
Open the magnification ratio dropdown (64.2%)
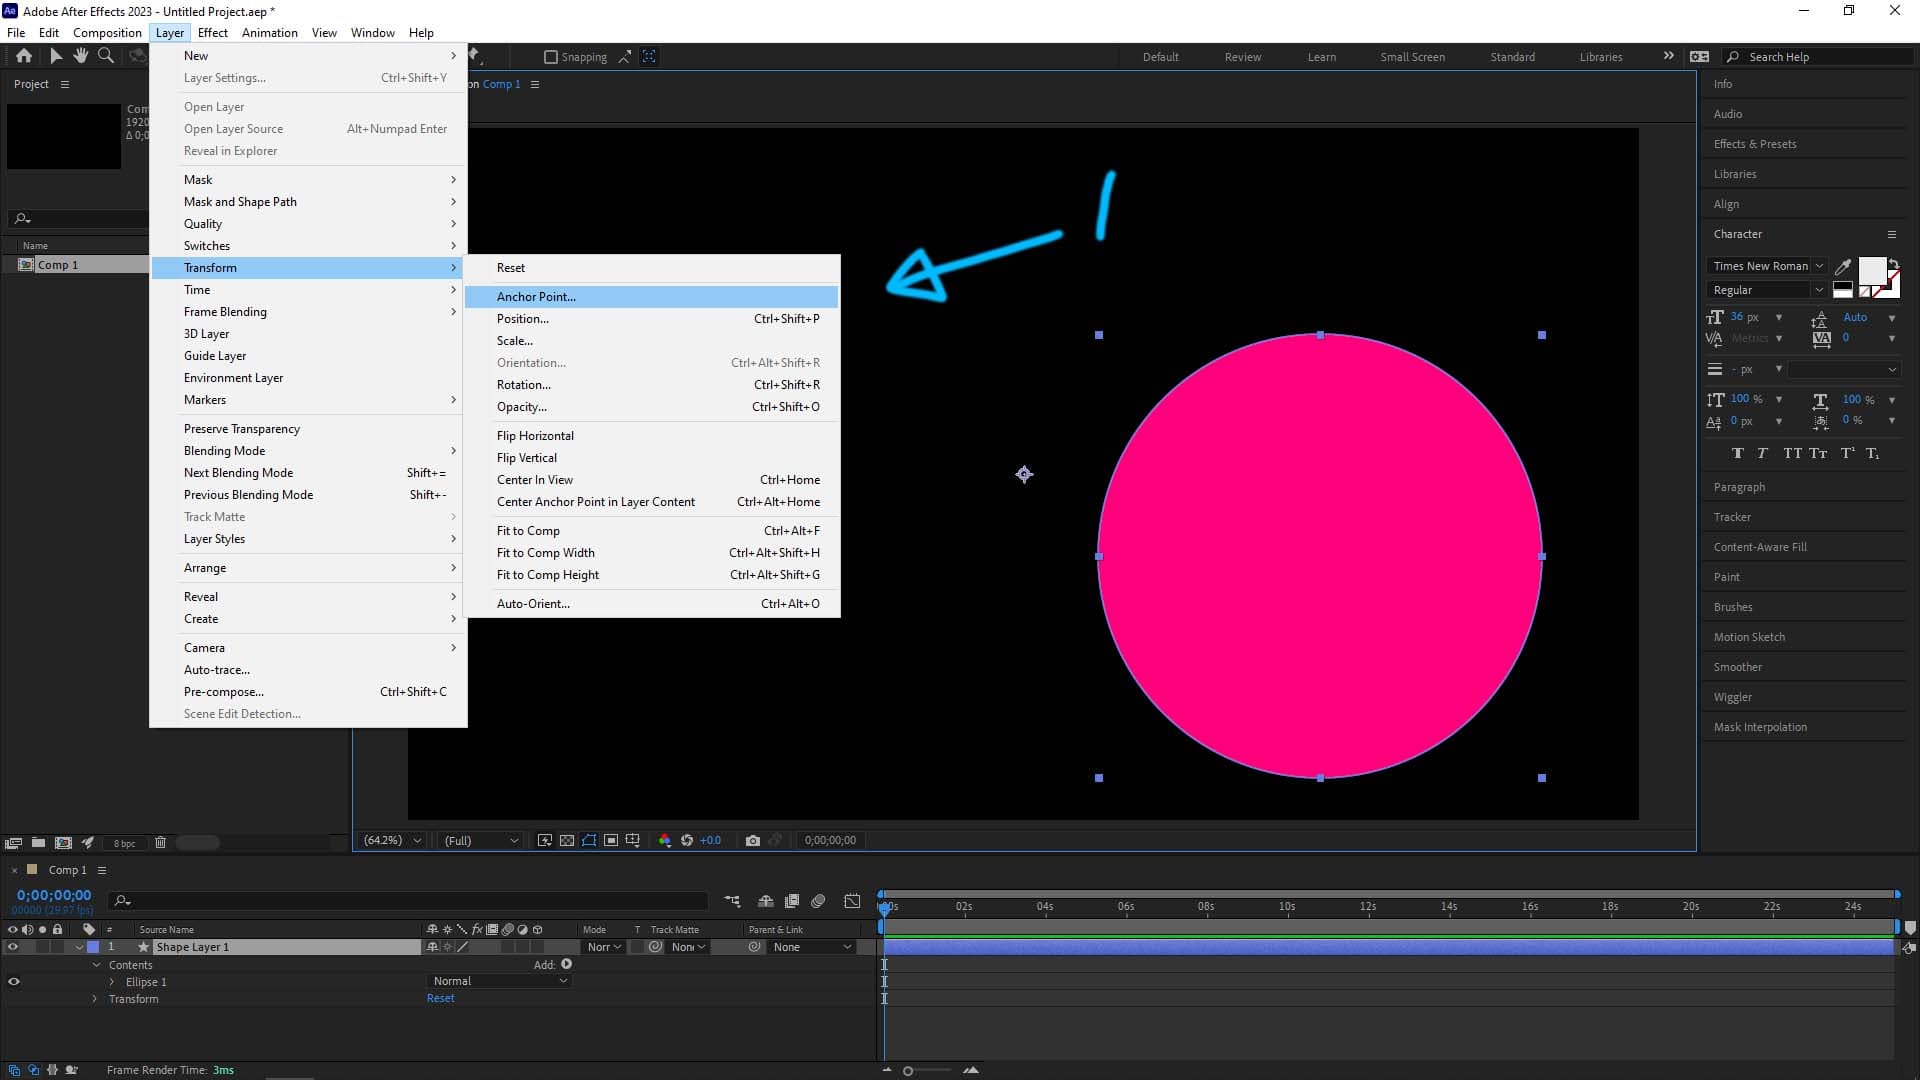[x=391, y=841]
